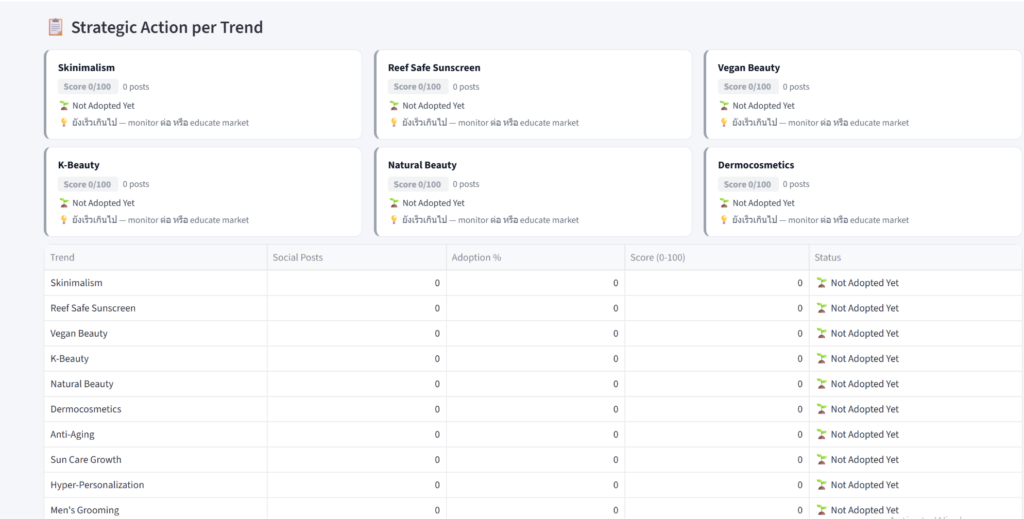Click the seedling icon in Hyper-Personalization row
Image resolution: width=1024 pixels, height=519 pixels.
[822, 485]
